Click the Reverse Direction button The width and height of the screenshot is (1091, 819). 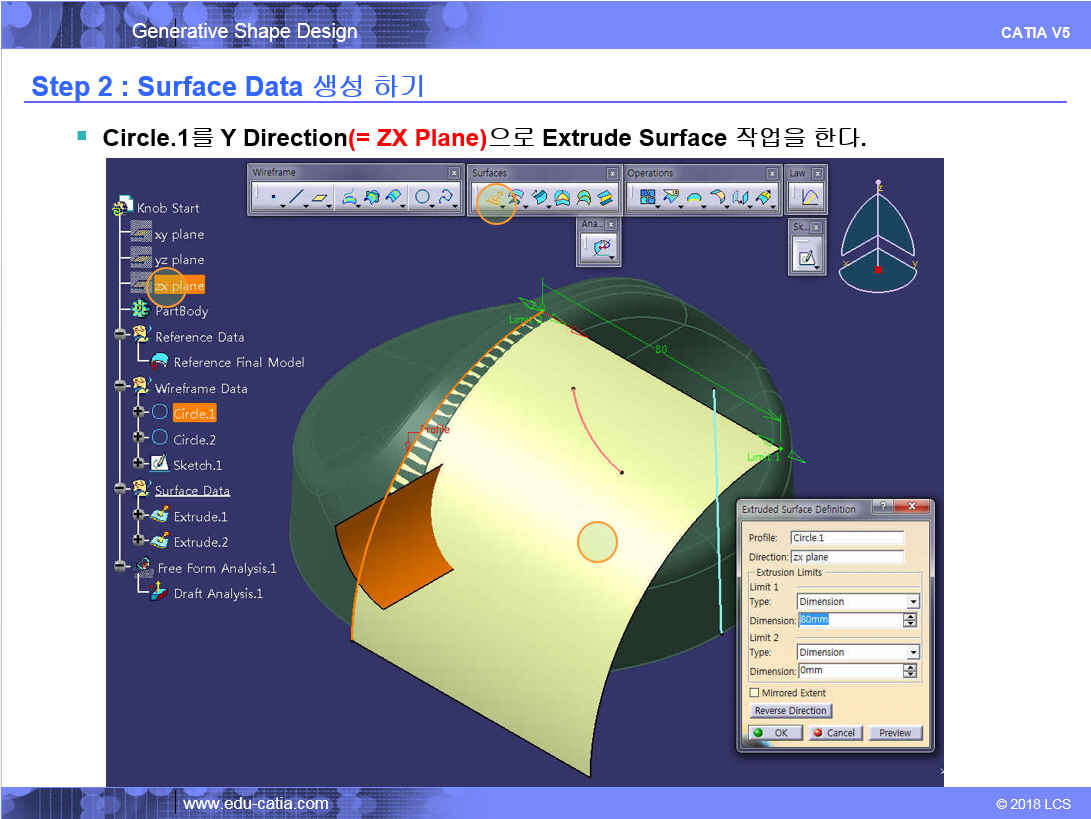790,711
